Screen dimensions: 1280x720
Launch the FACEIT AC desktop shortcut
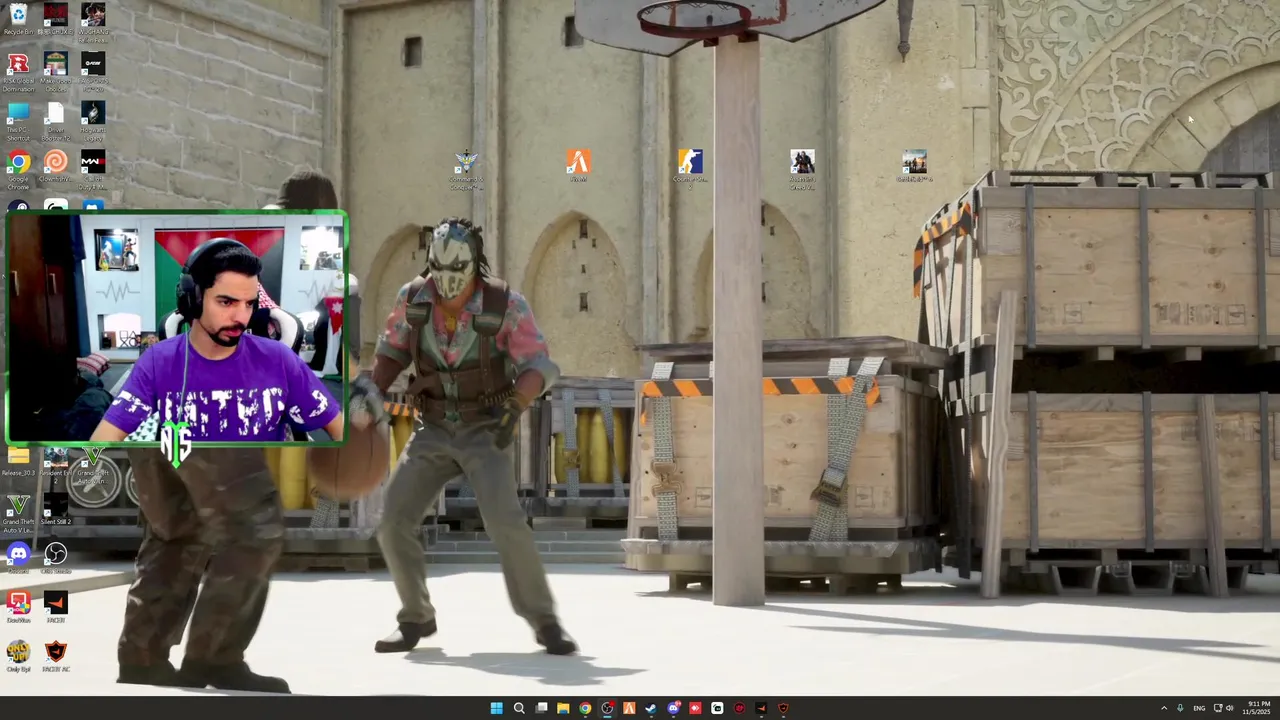(55, 656)
